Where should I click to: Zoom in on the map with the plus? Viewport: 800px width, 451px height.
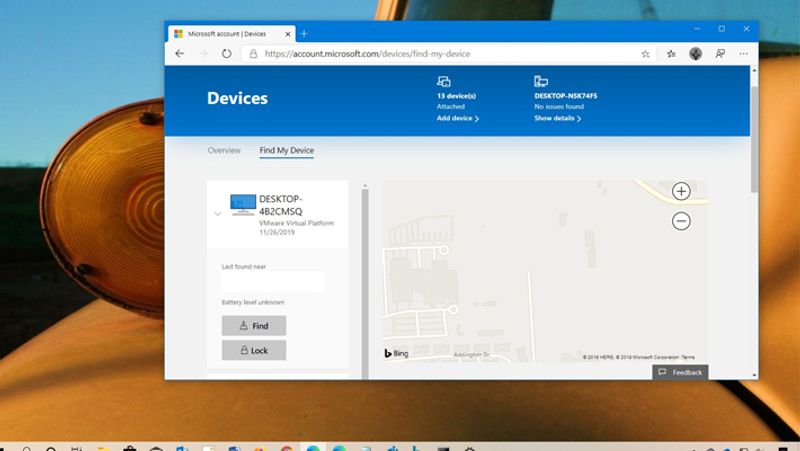coord(681,191)
